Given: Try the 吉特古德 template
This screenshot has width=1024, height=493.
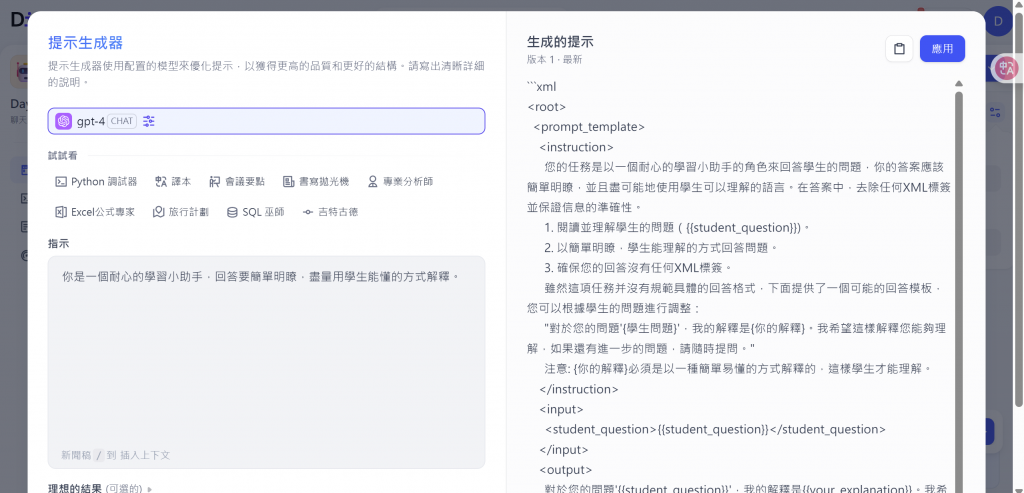Looking at the screenshot, I should click(x=330, y=212).
